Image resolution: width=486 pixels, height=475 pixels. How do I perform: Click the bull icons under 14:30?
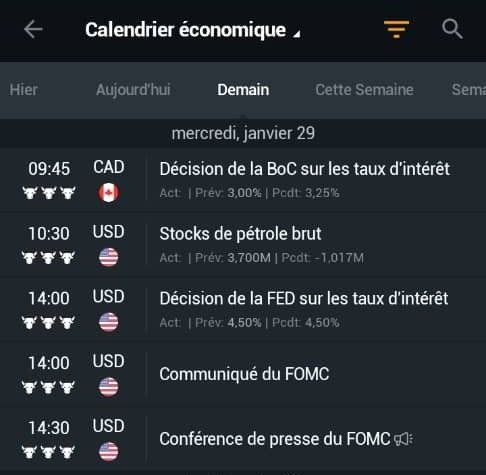49,452
